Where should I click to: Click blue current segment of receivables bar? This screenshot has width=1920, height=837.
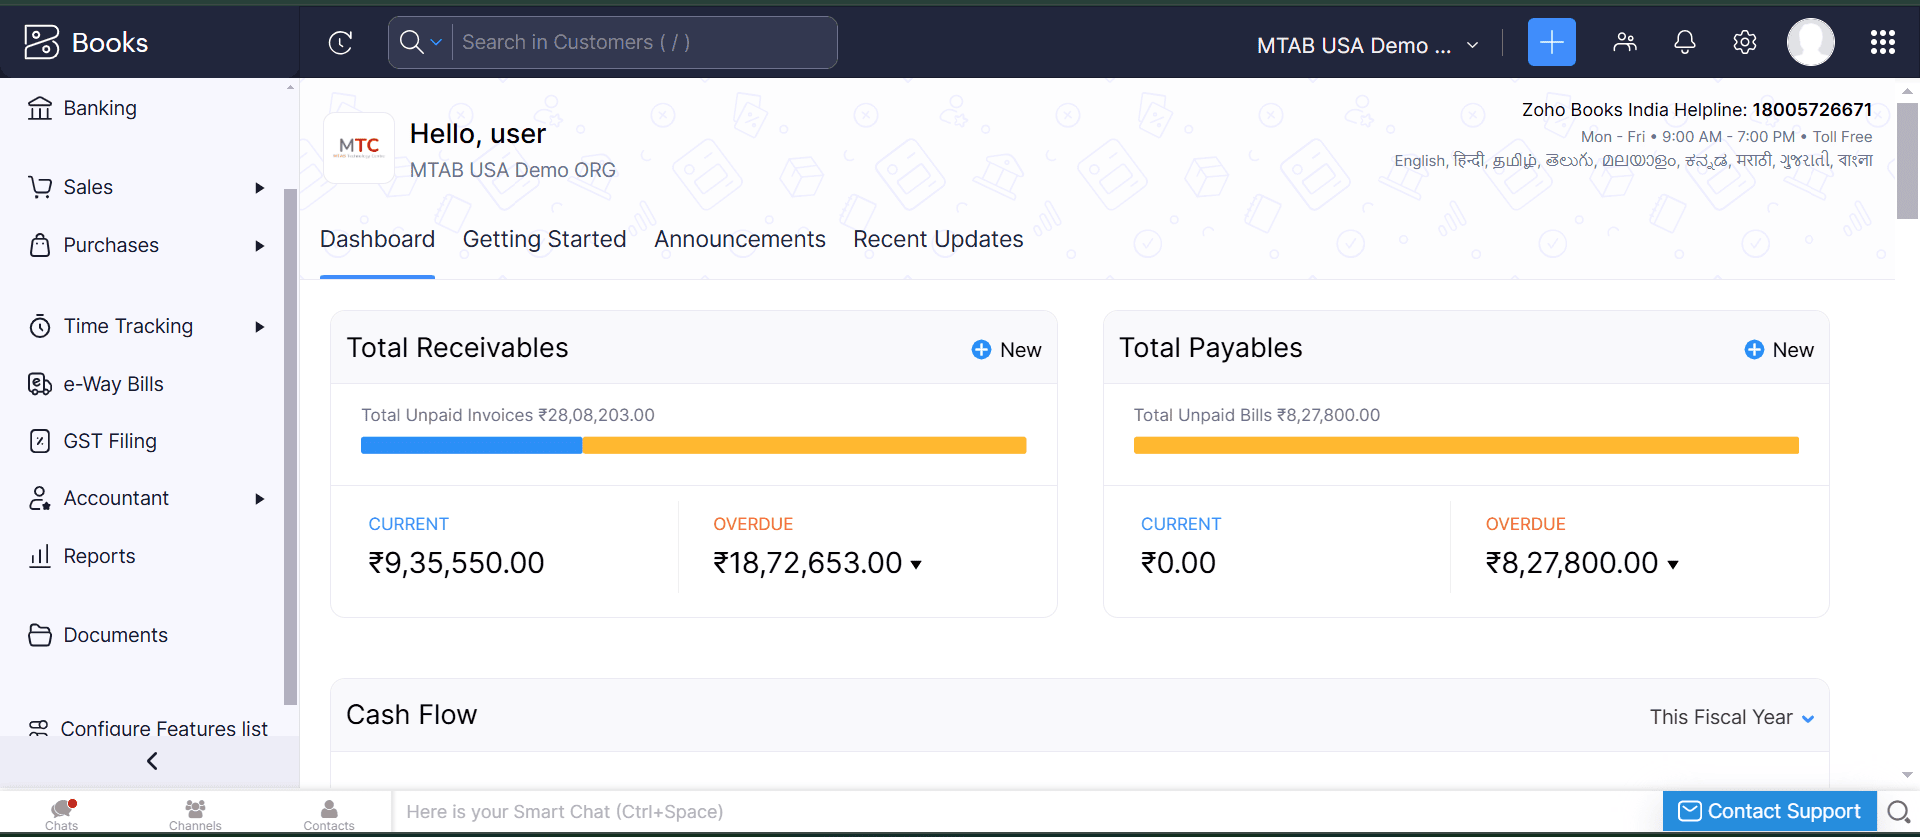(x=471, y=445)
